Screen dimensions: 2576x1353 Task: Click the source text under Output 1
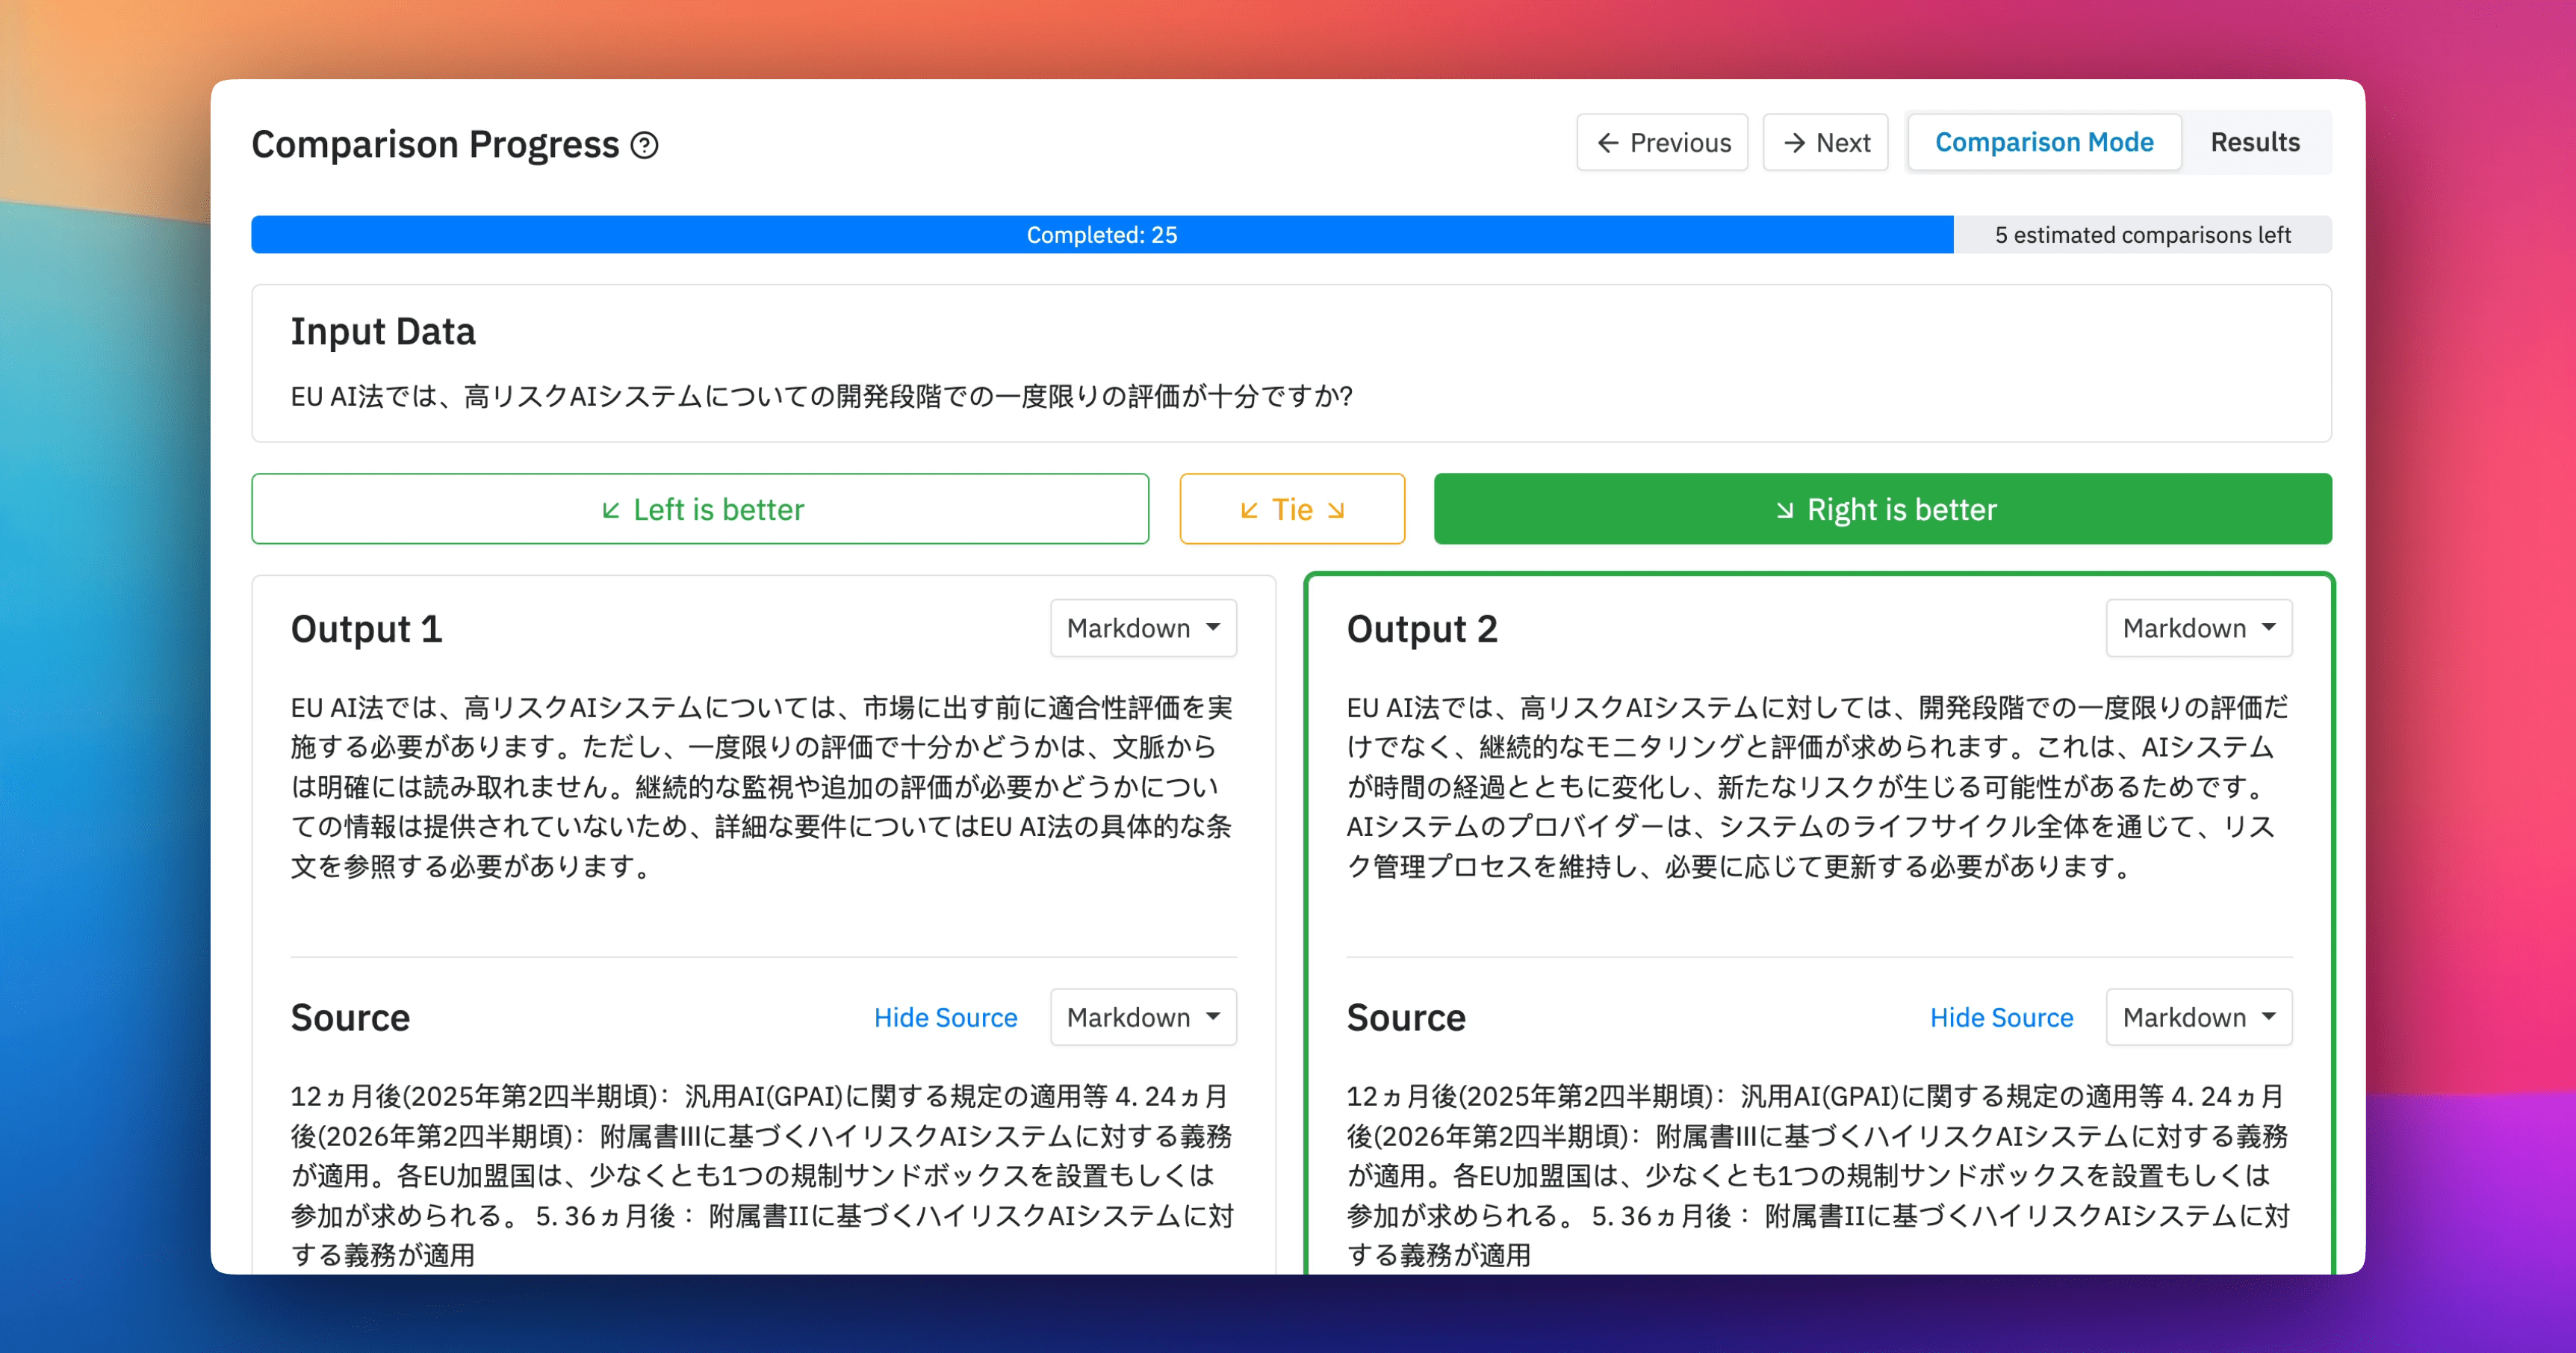point(763,1175)
